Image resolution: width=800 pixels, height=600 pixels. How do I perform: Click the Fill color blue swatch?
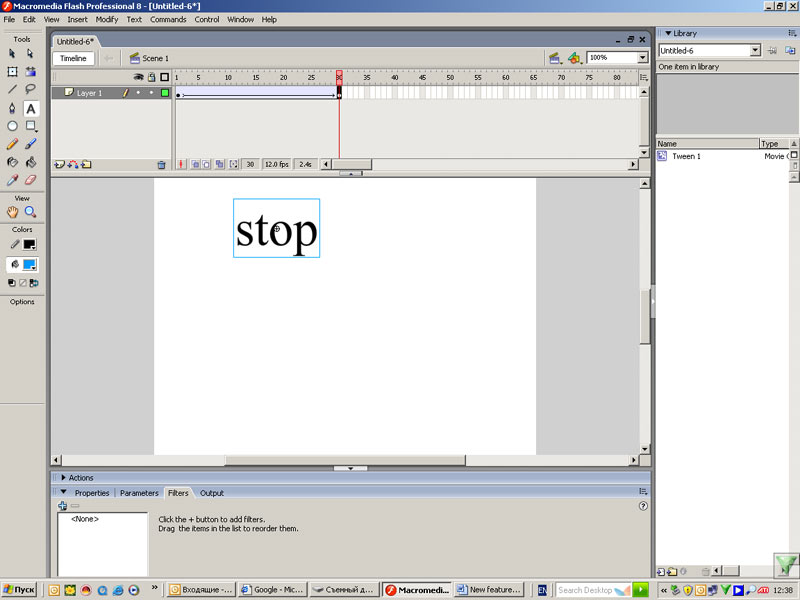29,265
